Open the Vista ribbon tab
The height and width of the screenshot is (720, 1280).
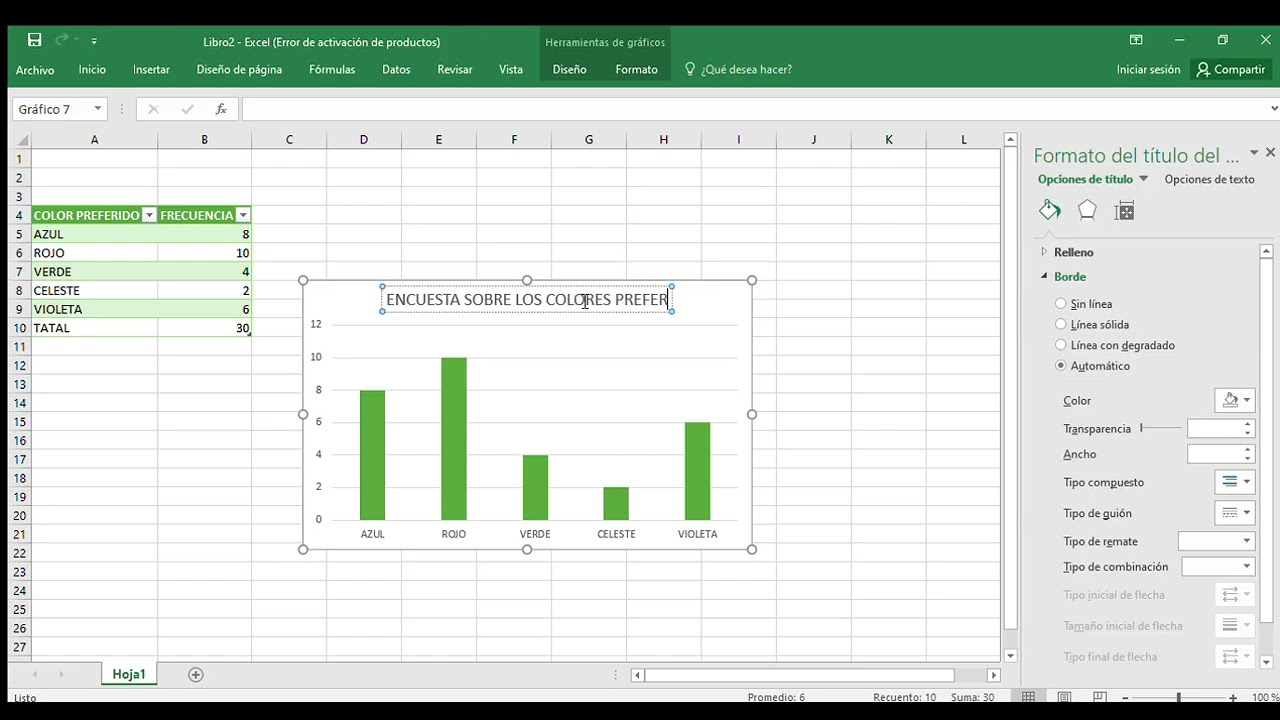point(511,70)
